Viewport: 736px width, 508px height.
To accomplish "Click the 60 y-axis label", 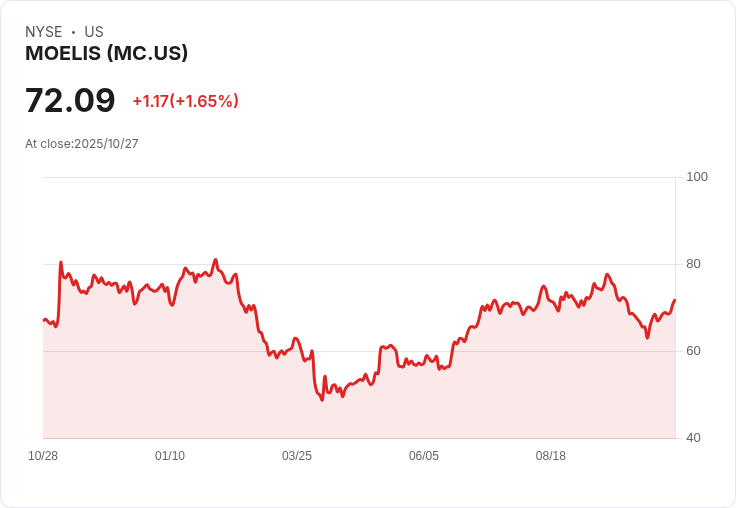I will [x=694, y=351].
